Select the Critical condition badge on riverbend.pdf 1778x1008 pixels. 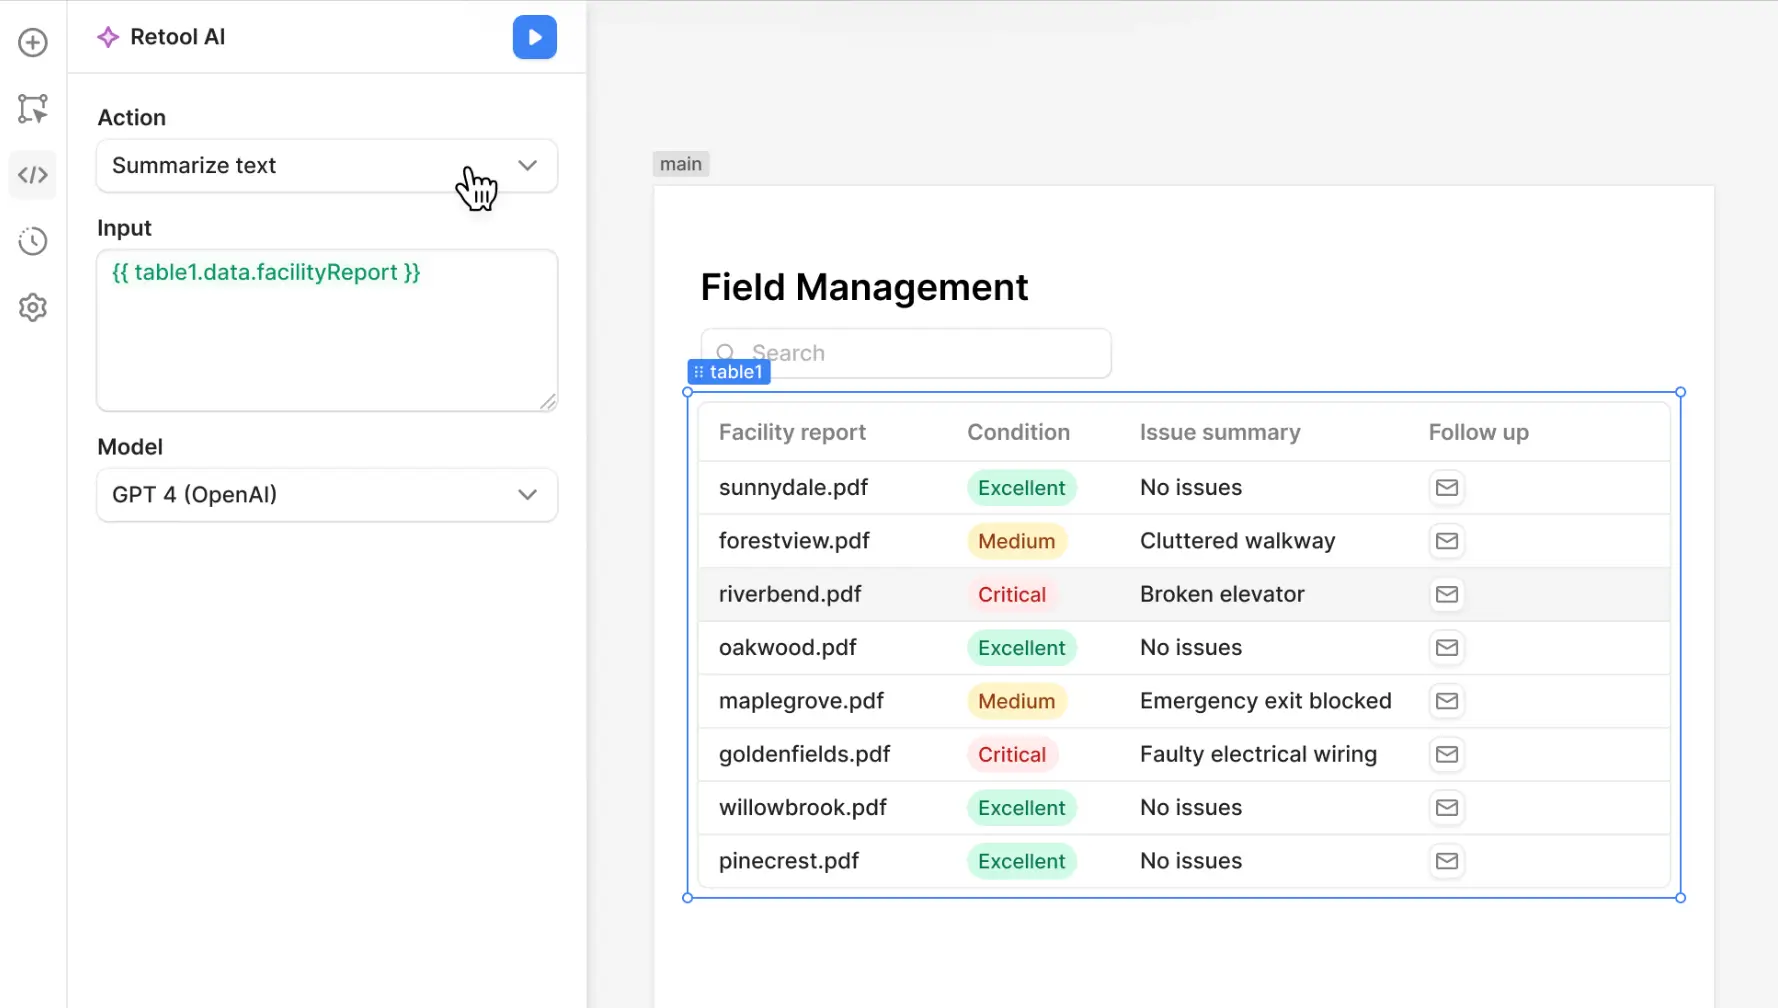[1011, 594]
